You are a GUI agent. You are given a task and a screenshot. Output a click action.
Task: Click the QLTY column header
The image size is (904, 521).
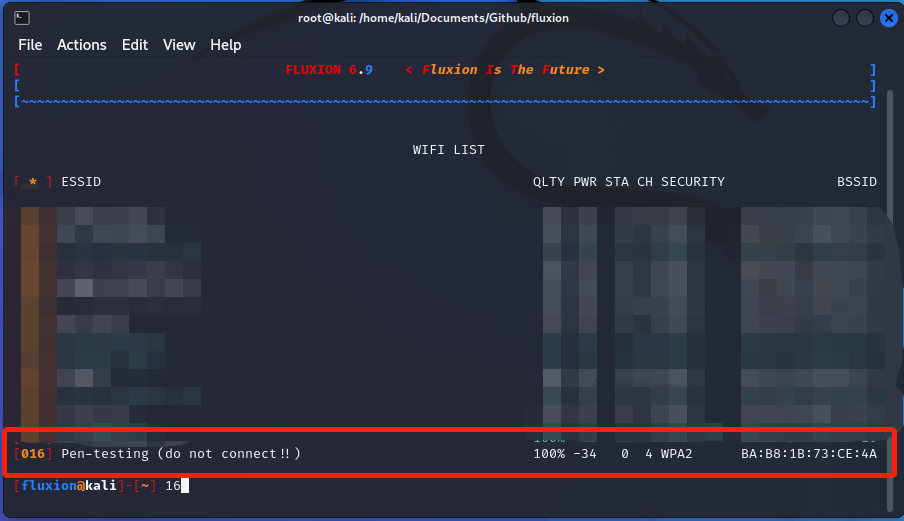[x=549, y=182]
